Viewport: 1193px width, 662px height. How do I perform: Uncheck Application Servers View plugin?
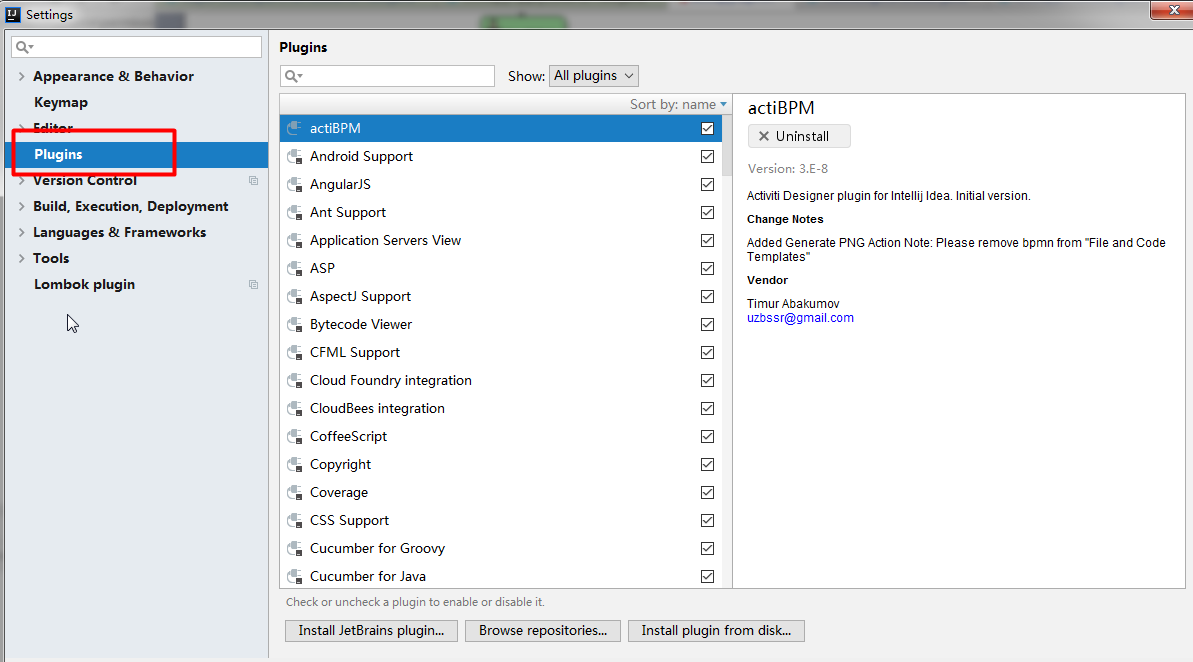(x=708, y=240)
